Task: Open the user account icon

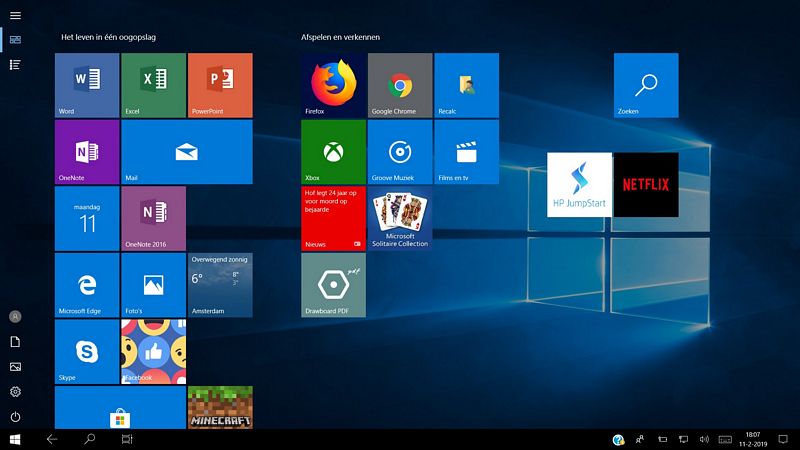Action: click(x=15, y=316)
